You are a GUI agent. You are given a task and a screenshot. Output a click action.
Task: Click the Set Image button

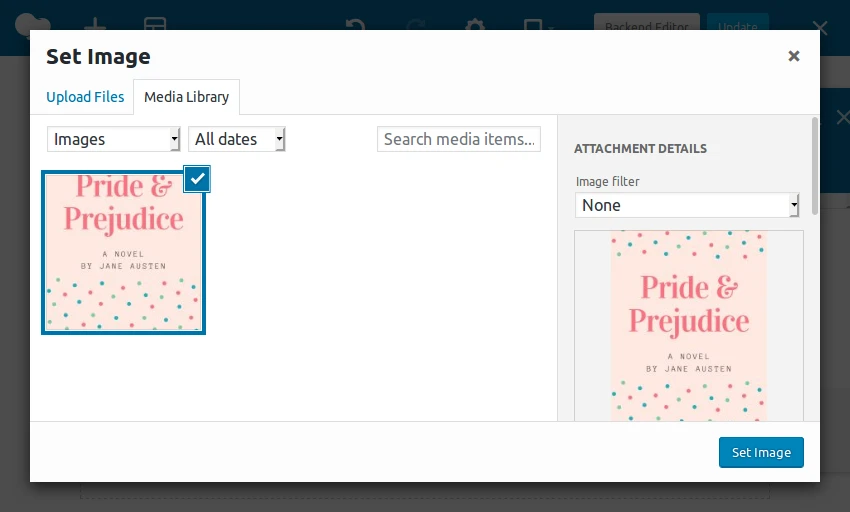point(761,452)
